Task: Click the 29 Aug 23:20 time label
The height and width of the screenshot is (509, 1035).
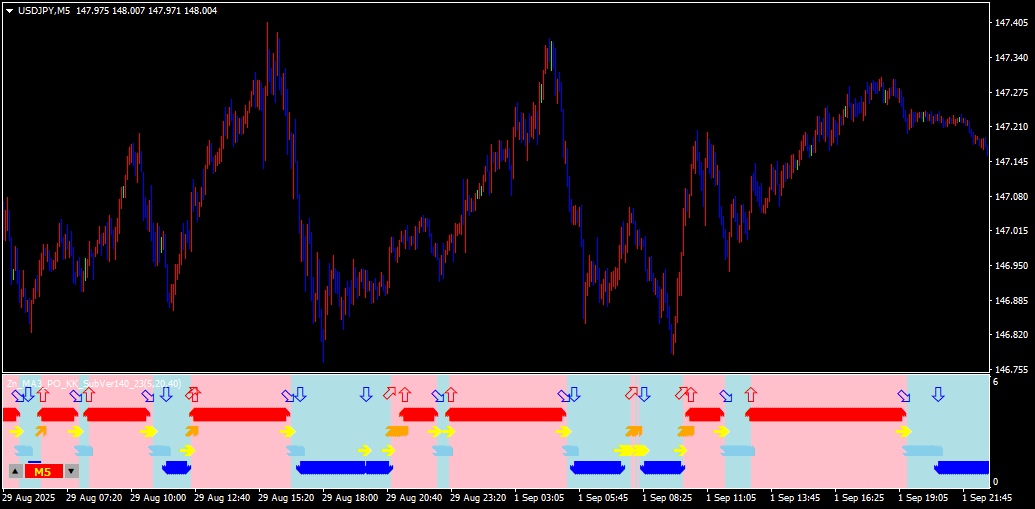Action: click(x=478, y=497)
